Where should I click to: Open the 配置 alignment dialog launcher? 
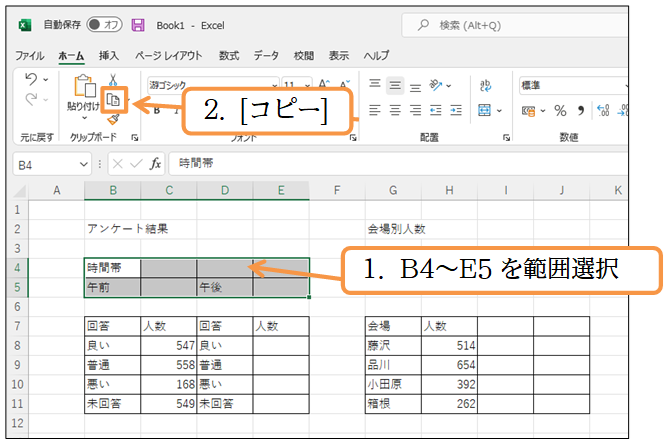[x=506, y=137]
